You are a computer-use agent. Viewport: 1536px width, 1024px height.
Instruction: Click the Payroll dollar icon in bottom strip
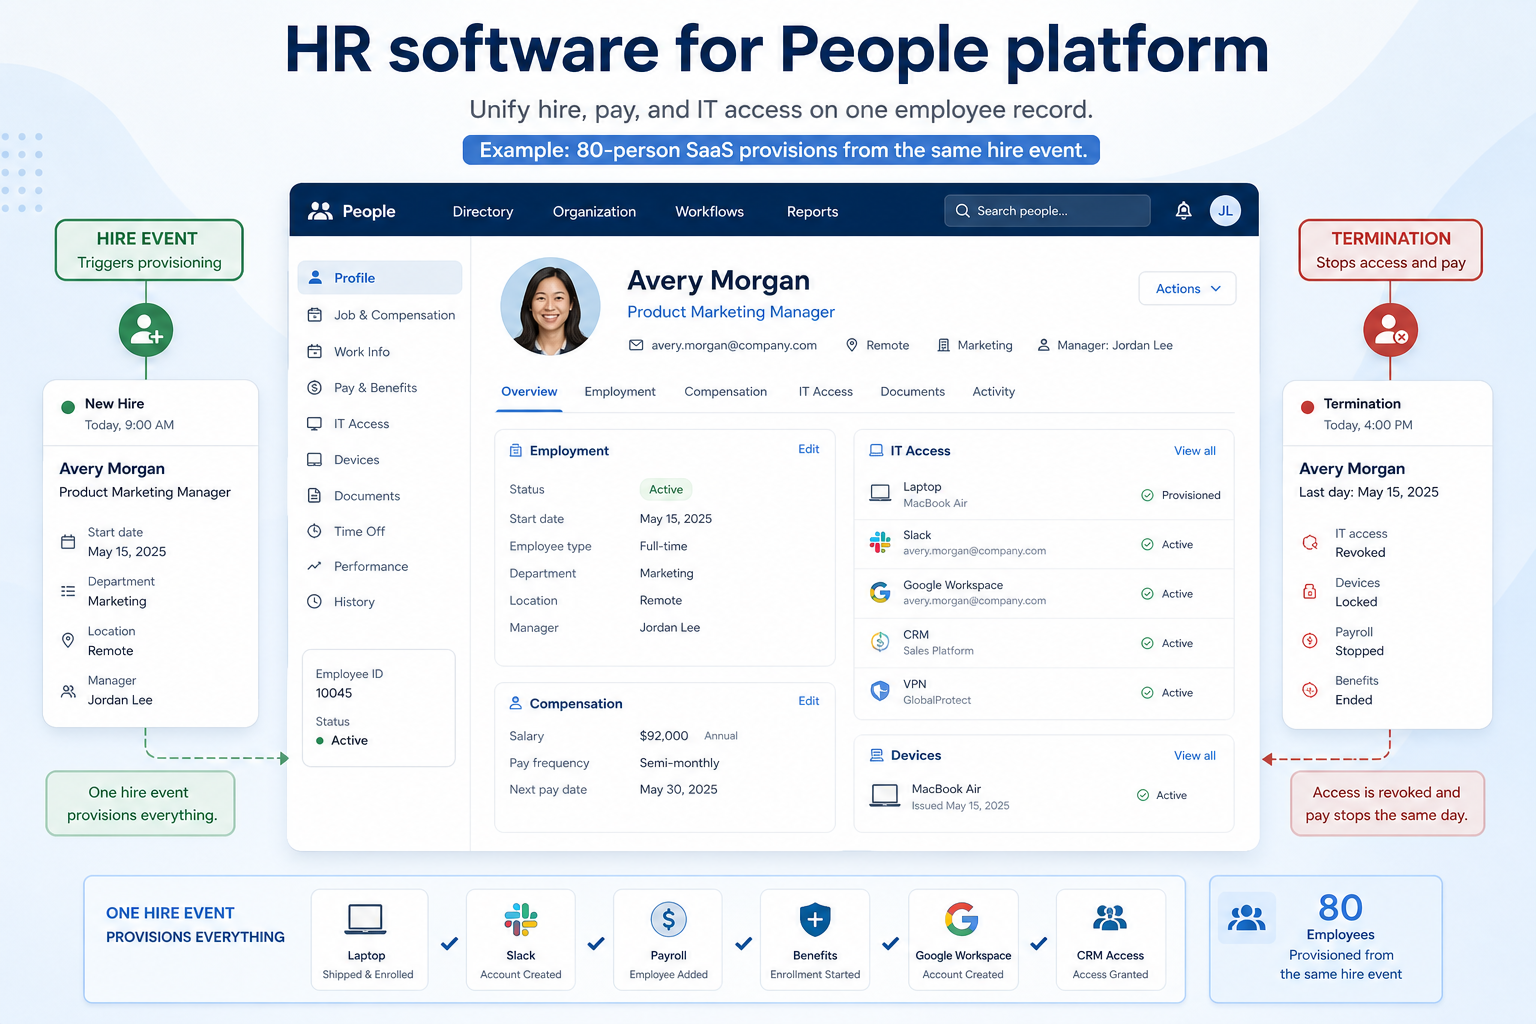coord(668,919)
